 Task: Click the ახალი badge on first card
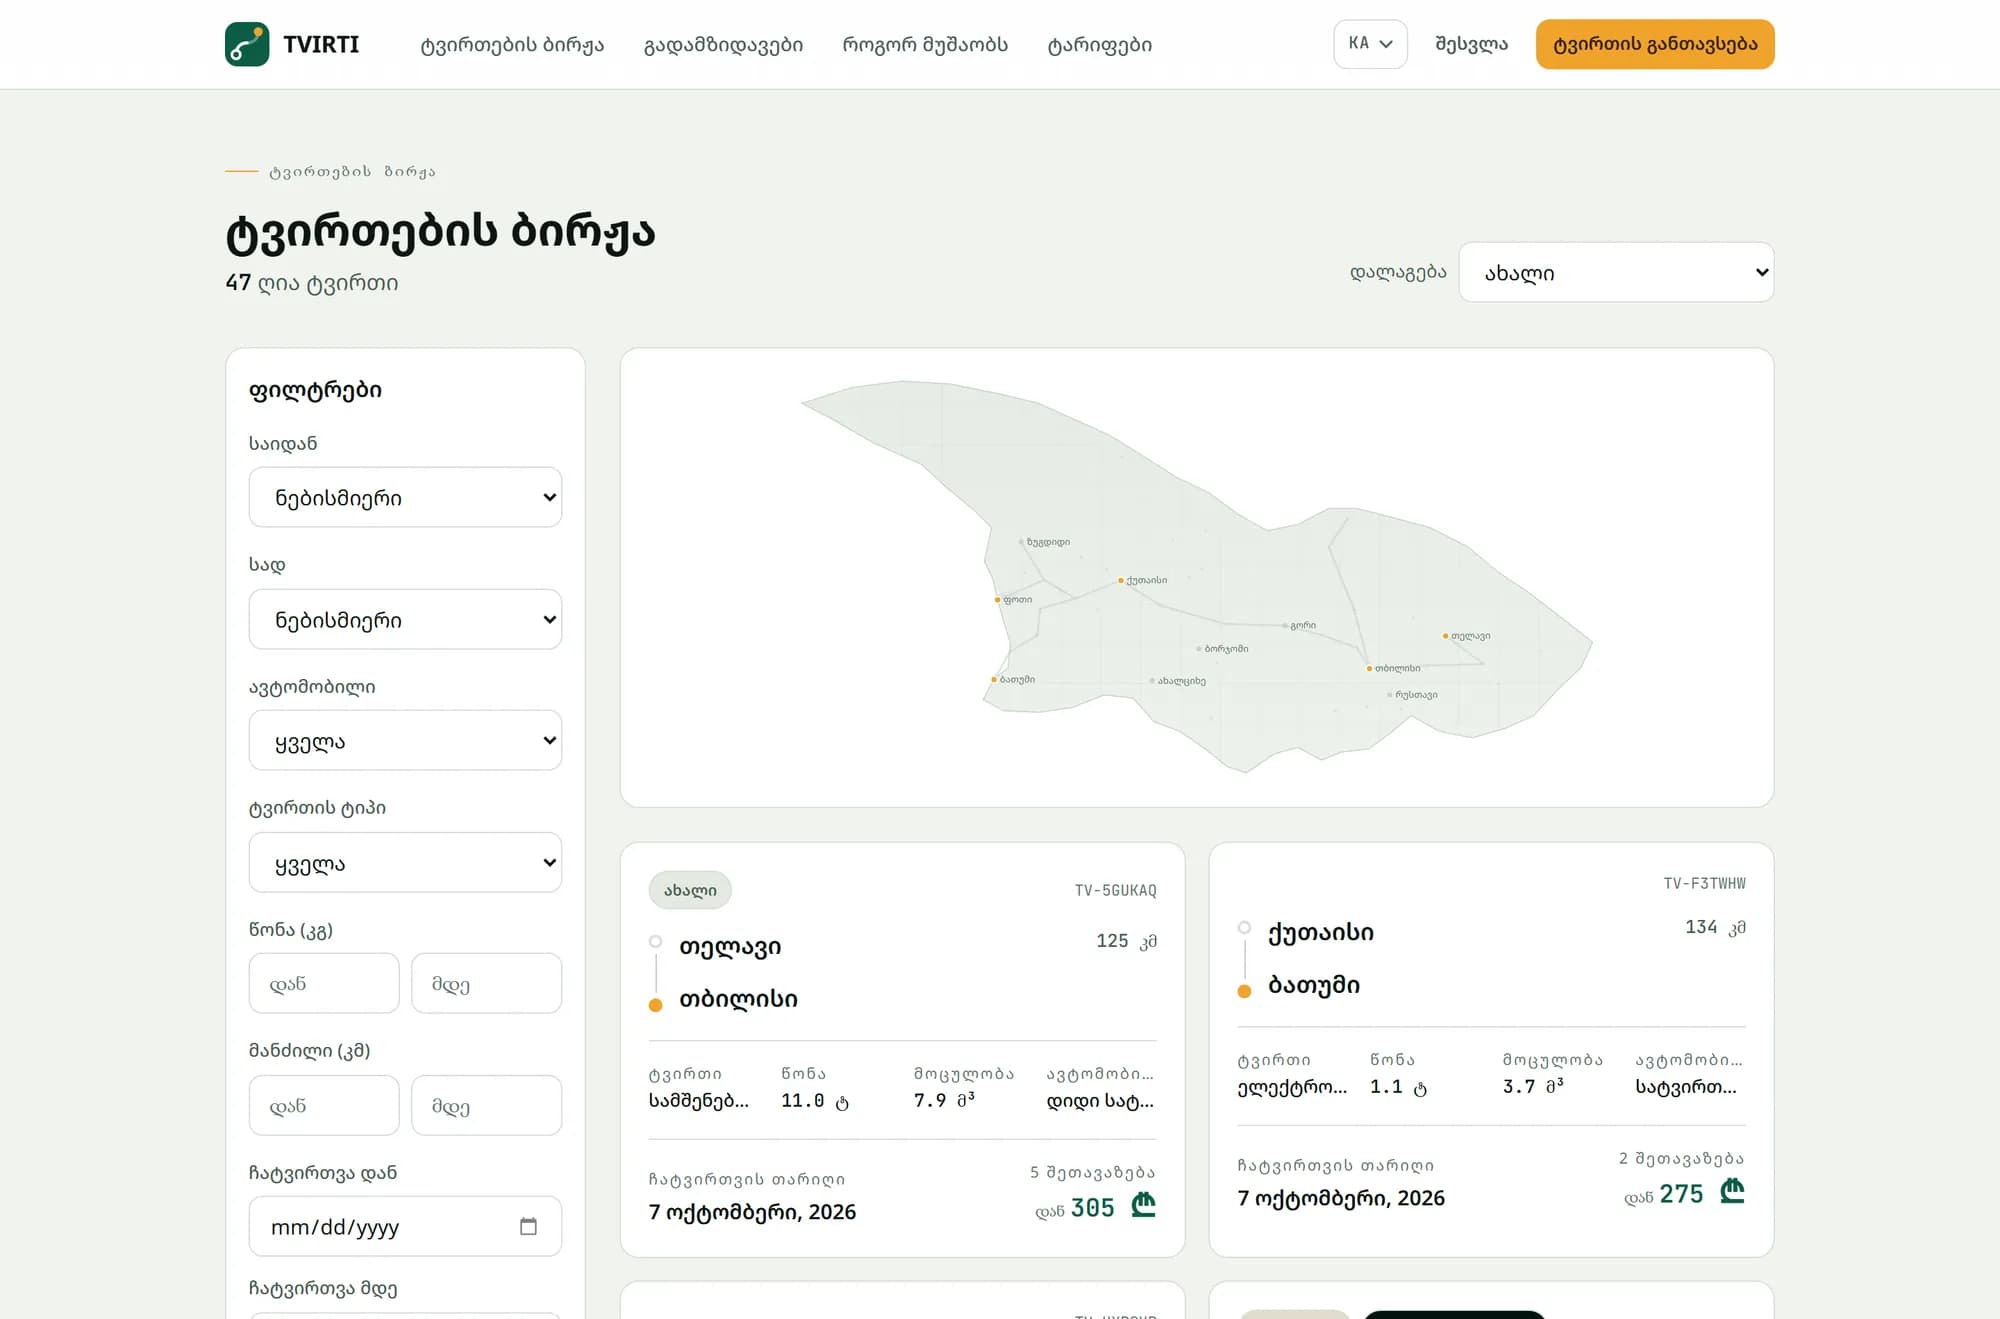(690, 890)
